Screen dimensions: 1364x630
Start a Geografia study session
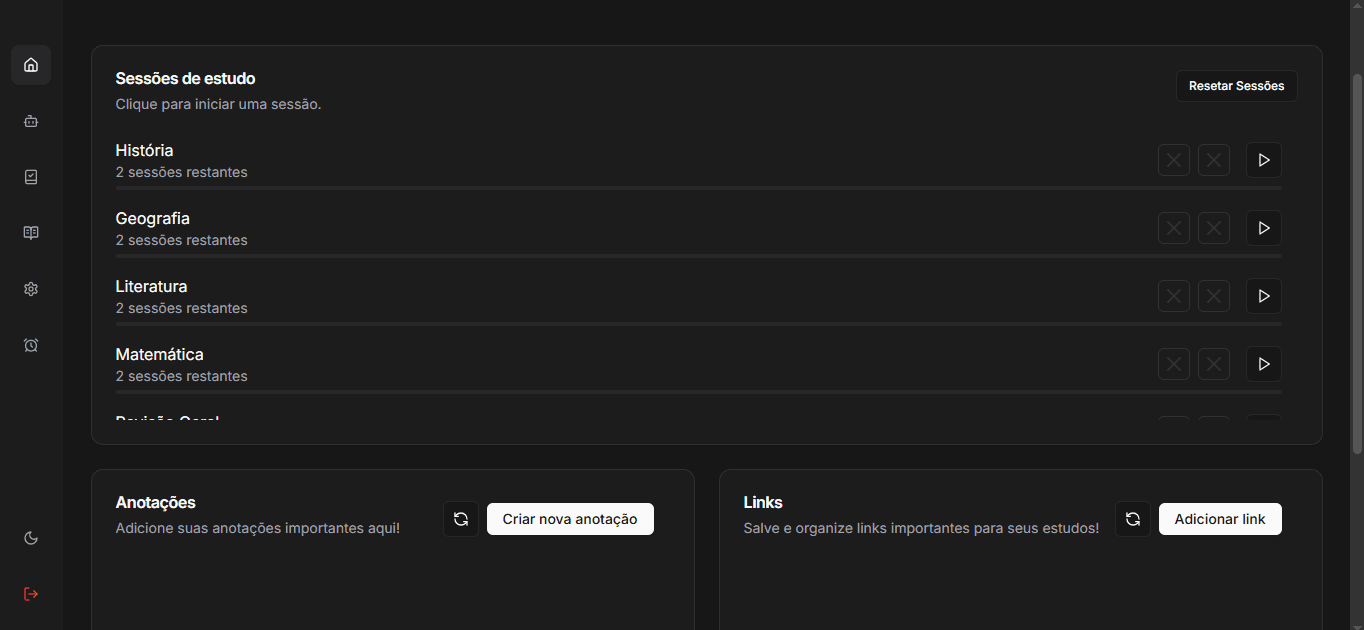[x=1264, y=228]
